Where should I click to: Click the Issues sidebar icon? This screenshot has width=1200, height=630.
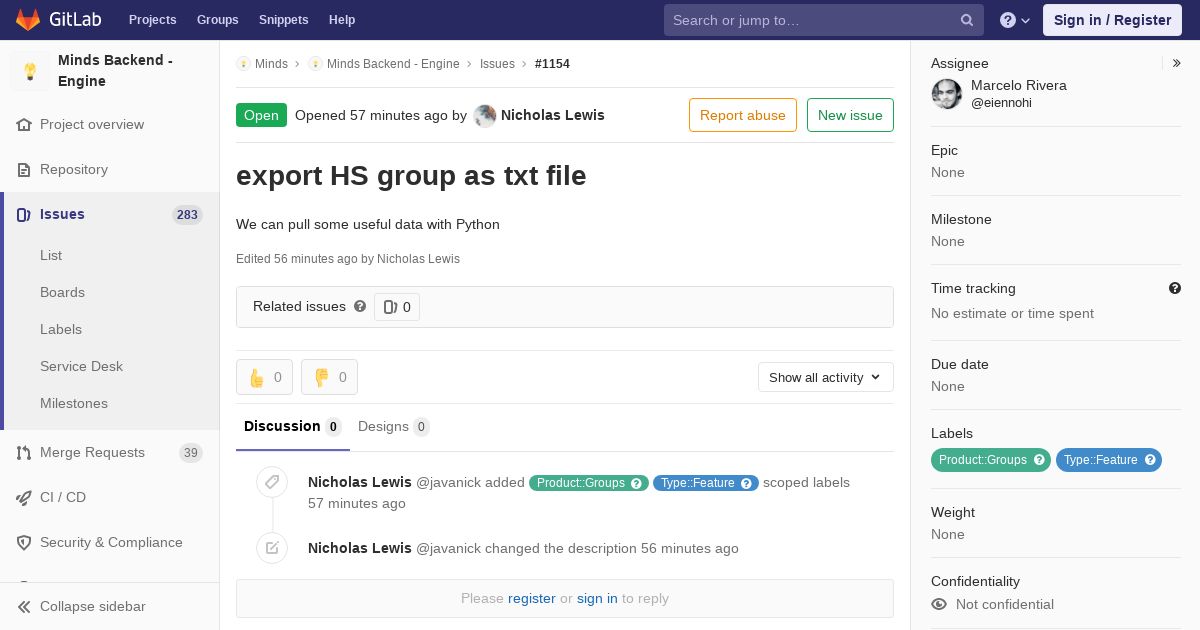[24, 215]
